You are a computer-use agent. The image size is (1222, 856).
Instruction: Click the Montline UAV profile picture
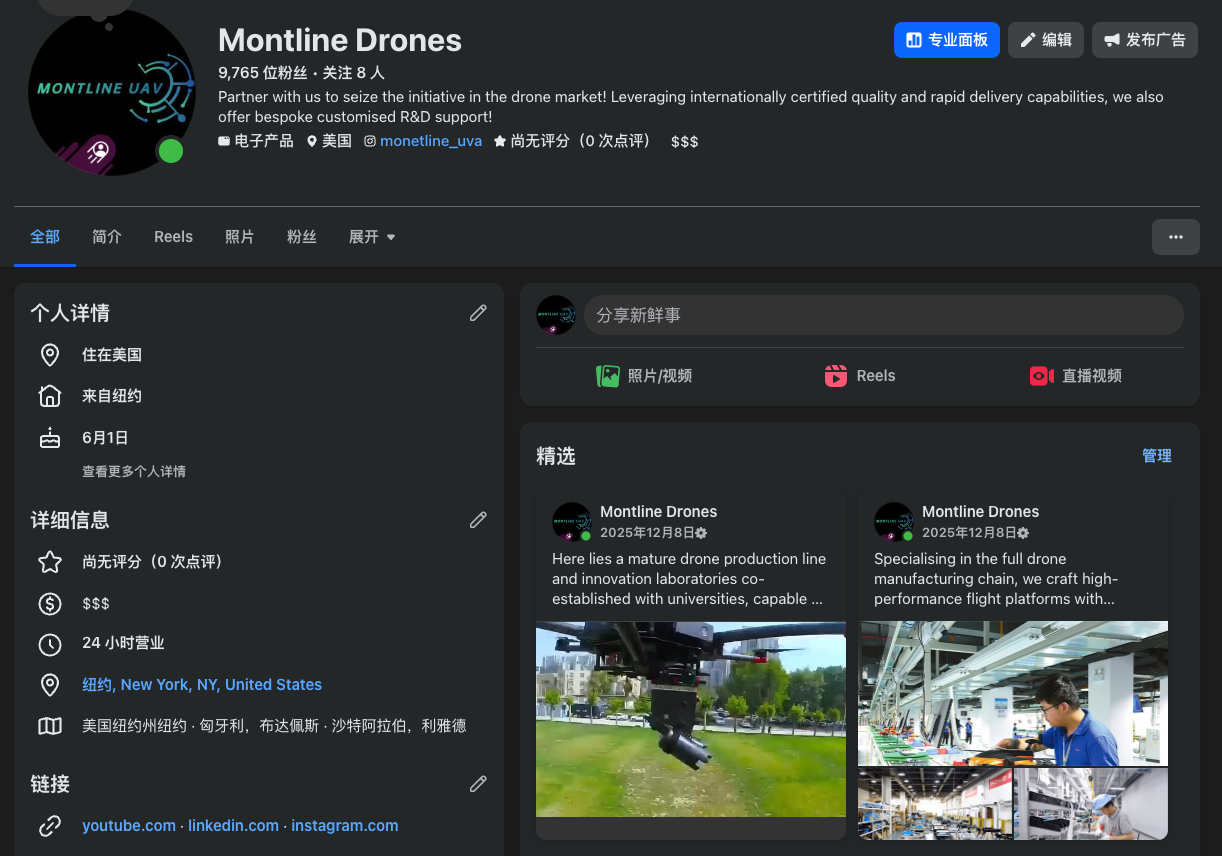point(112,92)
